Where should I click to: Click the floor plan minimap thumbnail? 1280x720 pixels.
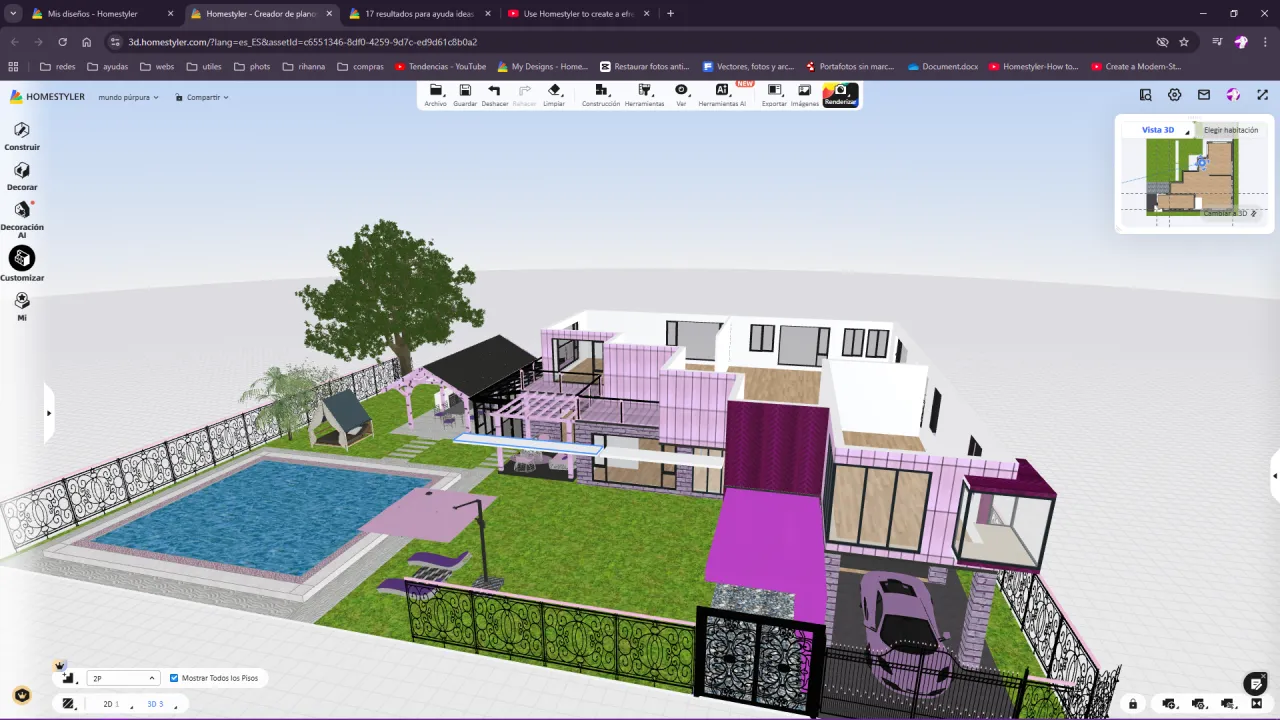[x=1189, y=175]
